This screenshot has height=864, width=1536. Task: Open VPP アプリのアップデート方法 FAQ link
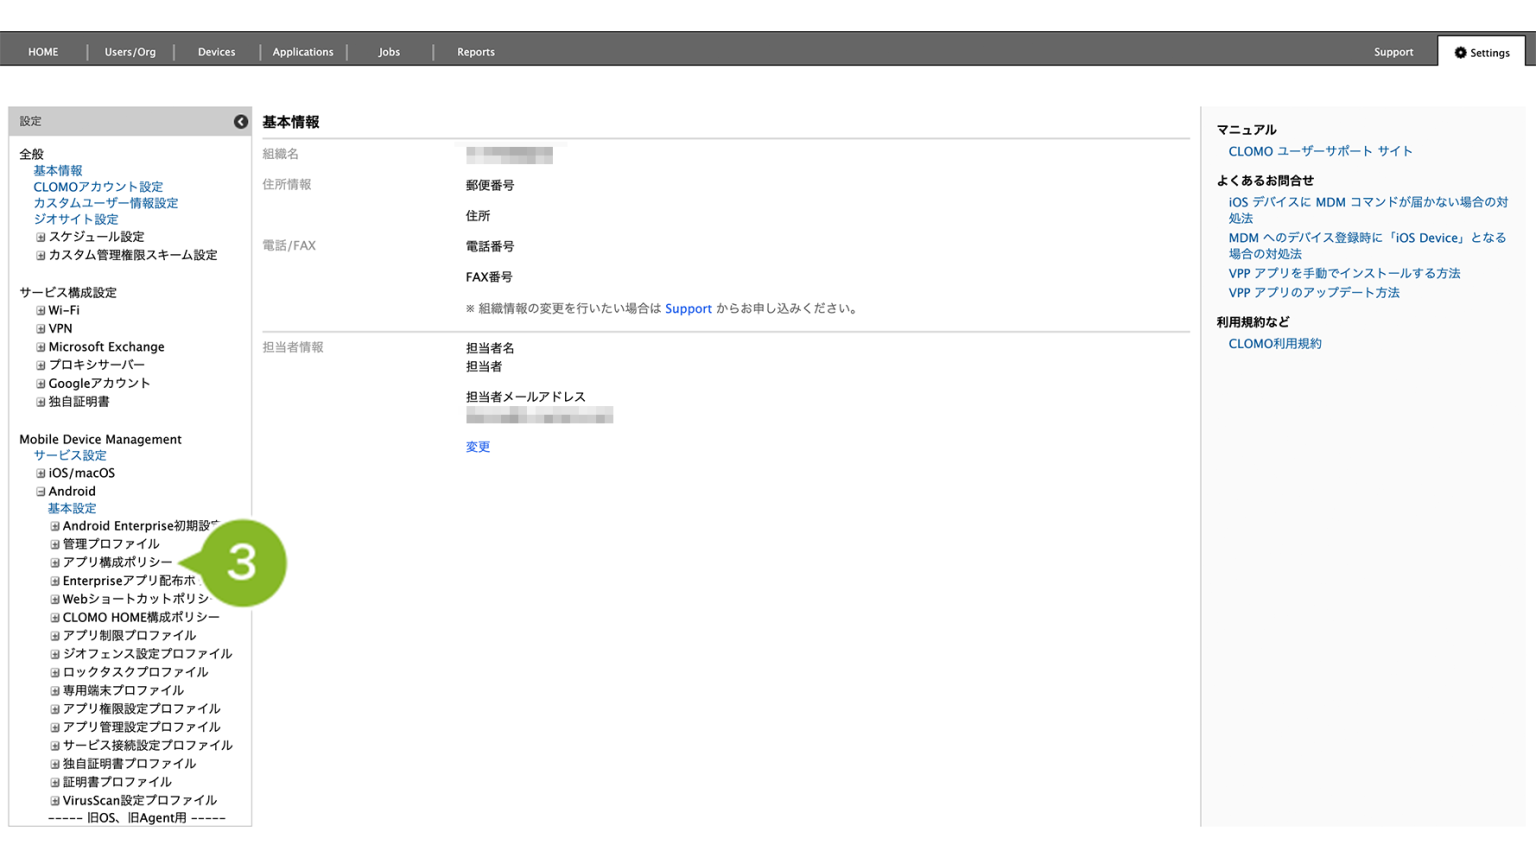point(1313,293)
